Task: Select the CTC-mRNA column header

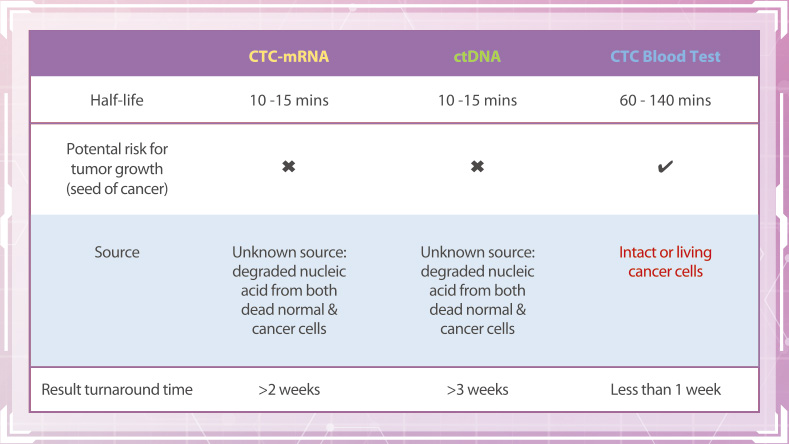Action: [289, 56]
